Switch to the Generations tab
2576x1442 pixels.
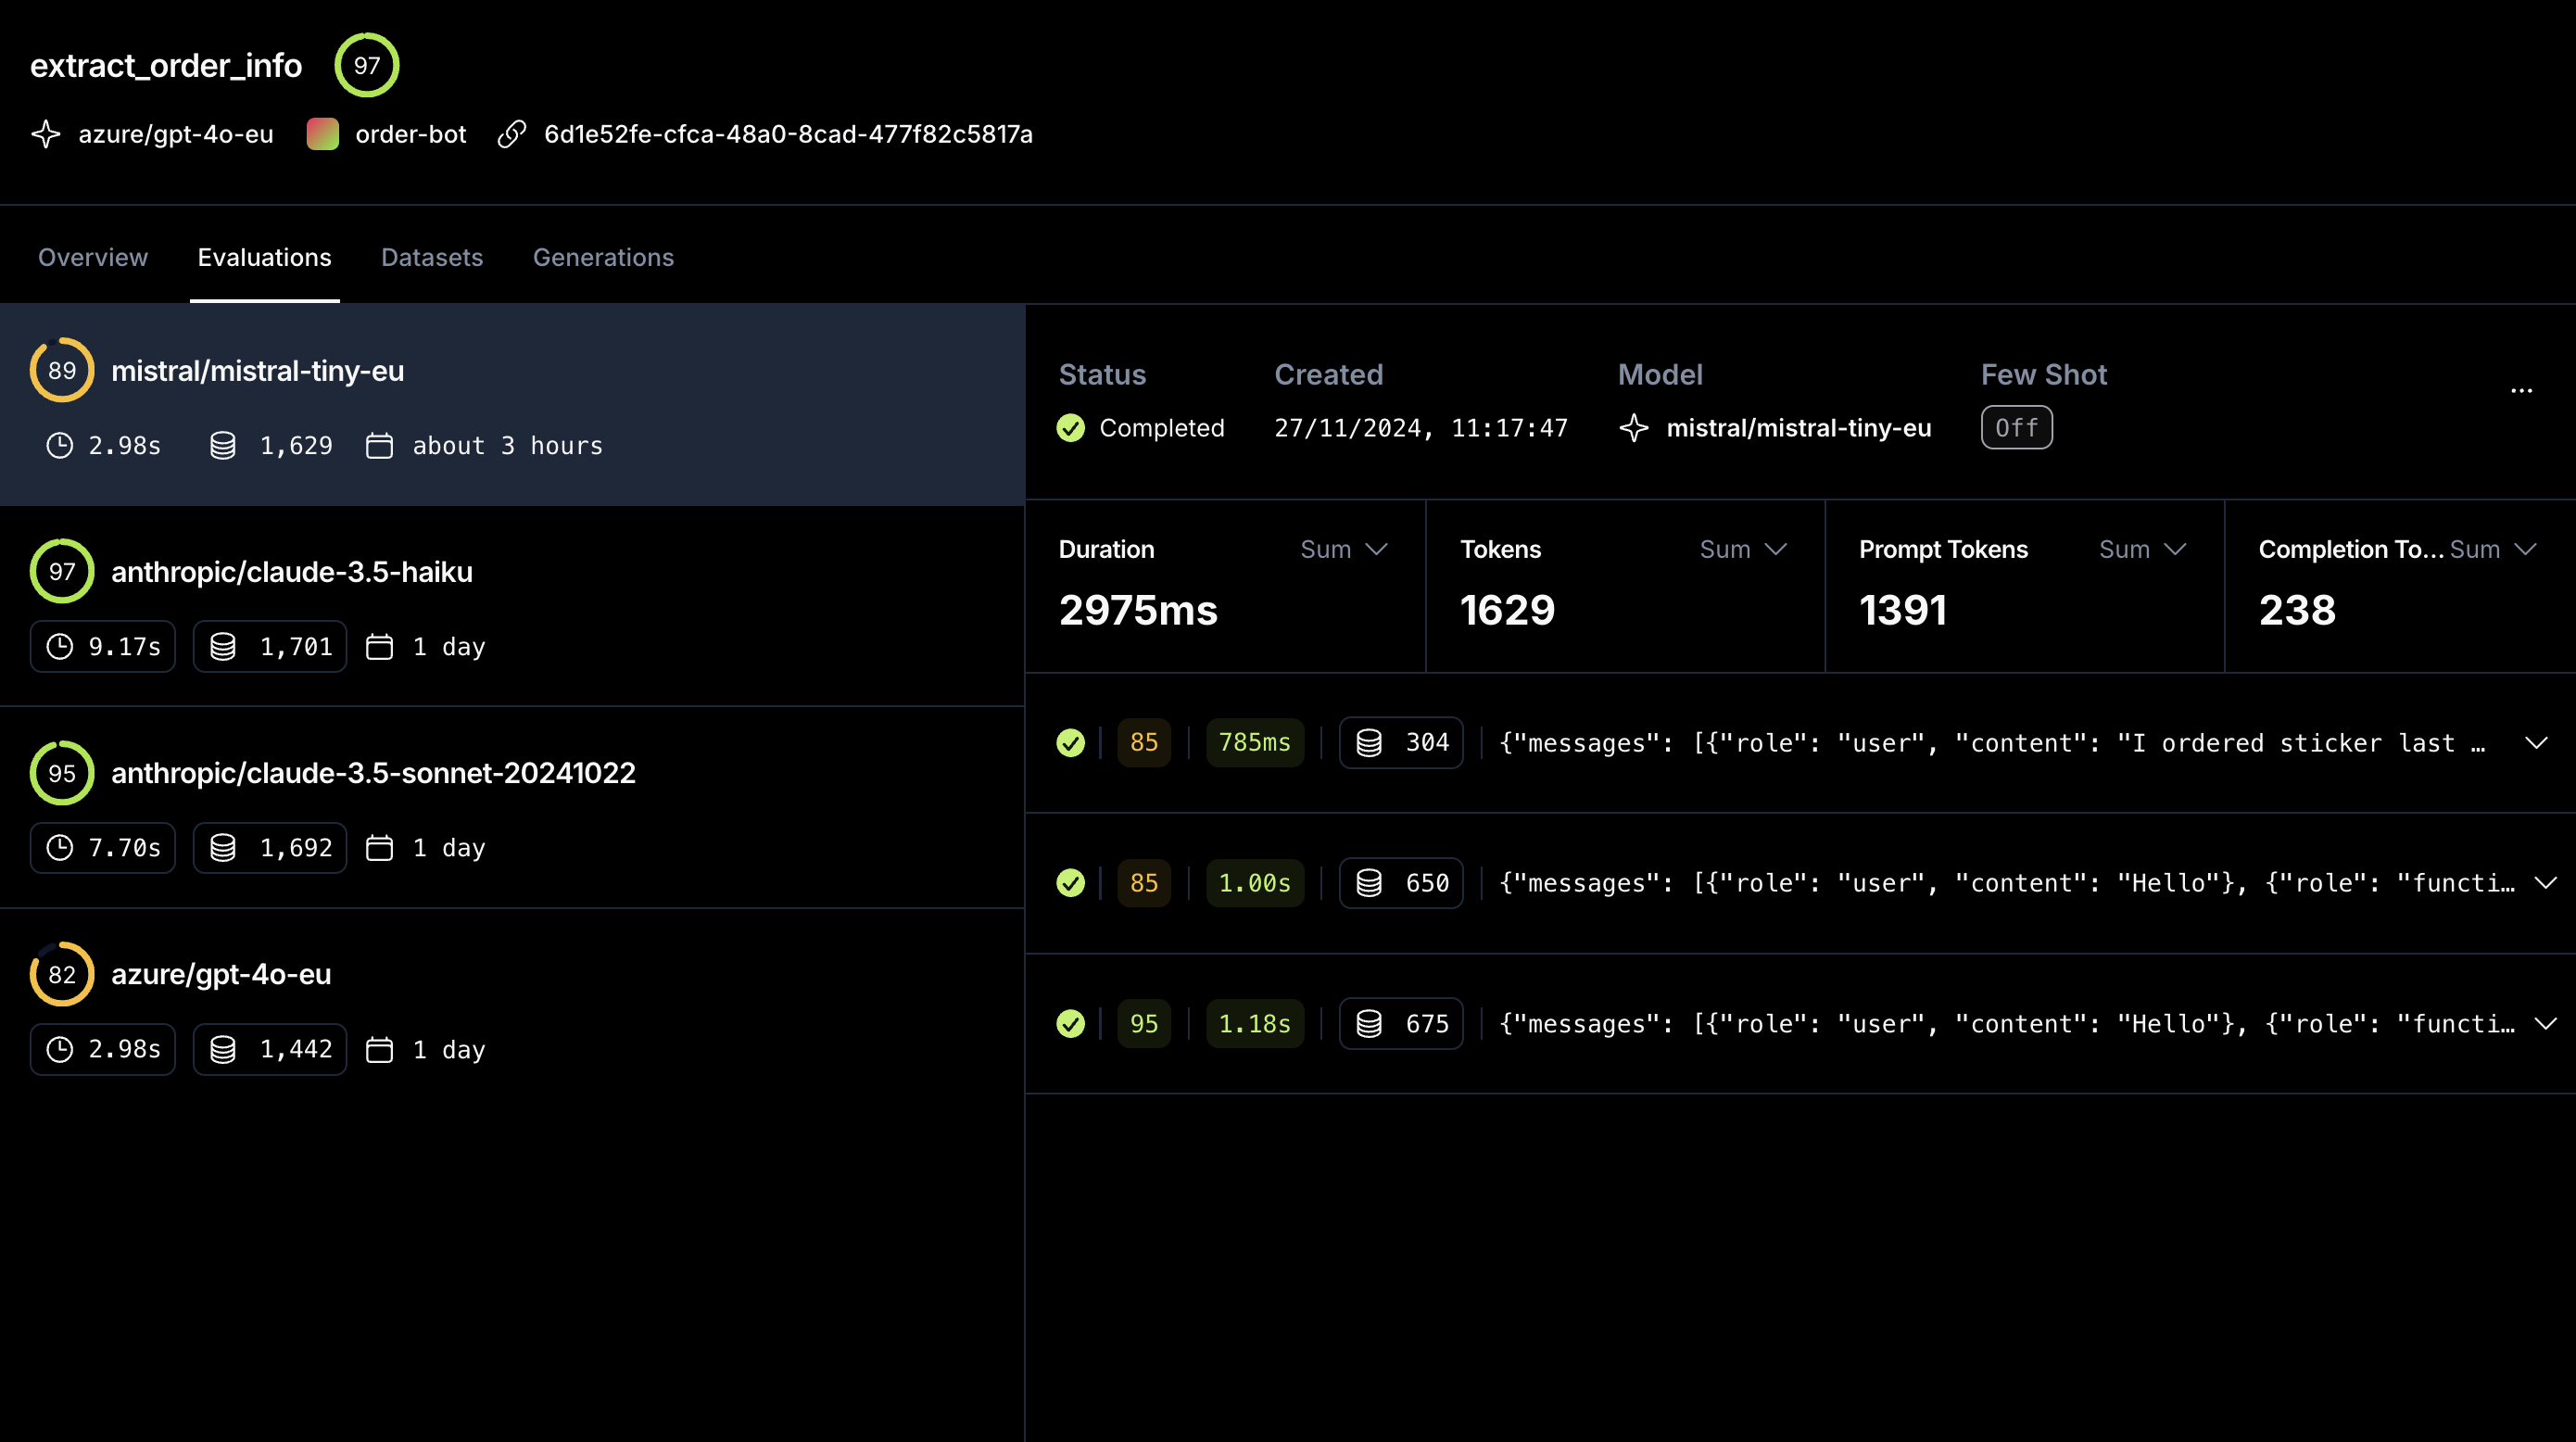(x=603, y=257)
